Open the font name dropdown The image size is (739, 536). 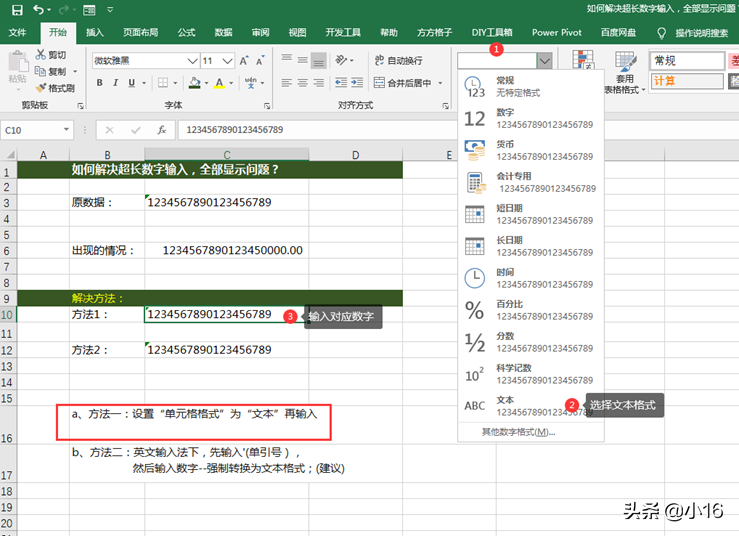coord(192,61)
